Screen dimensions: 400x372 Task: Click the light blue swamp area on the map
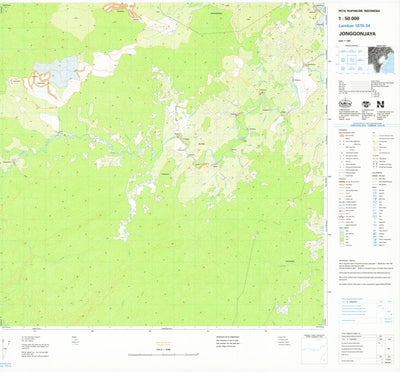pos(57,71)
